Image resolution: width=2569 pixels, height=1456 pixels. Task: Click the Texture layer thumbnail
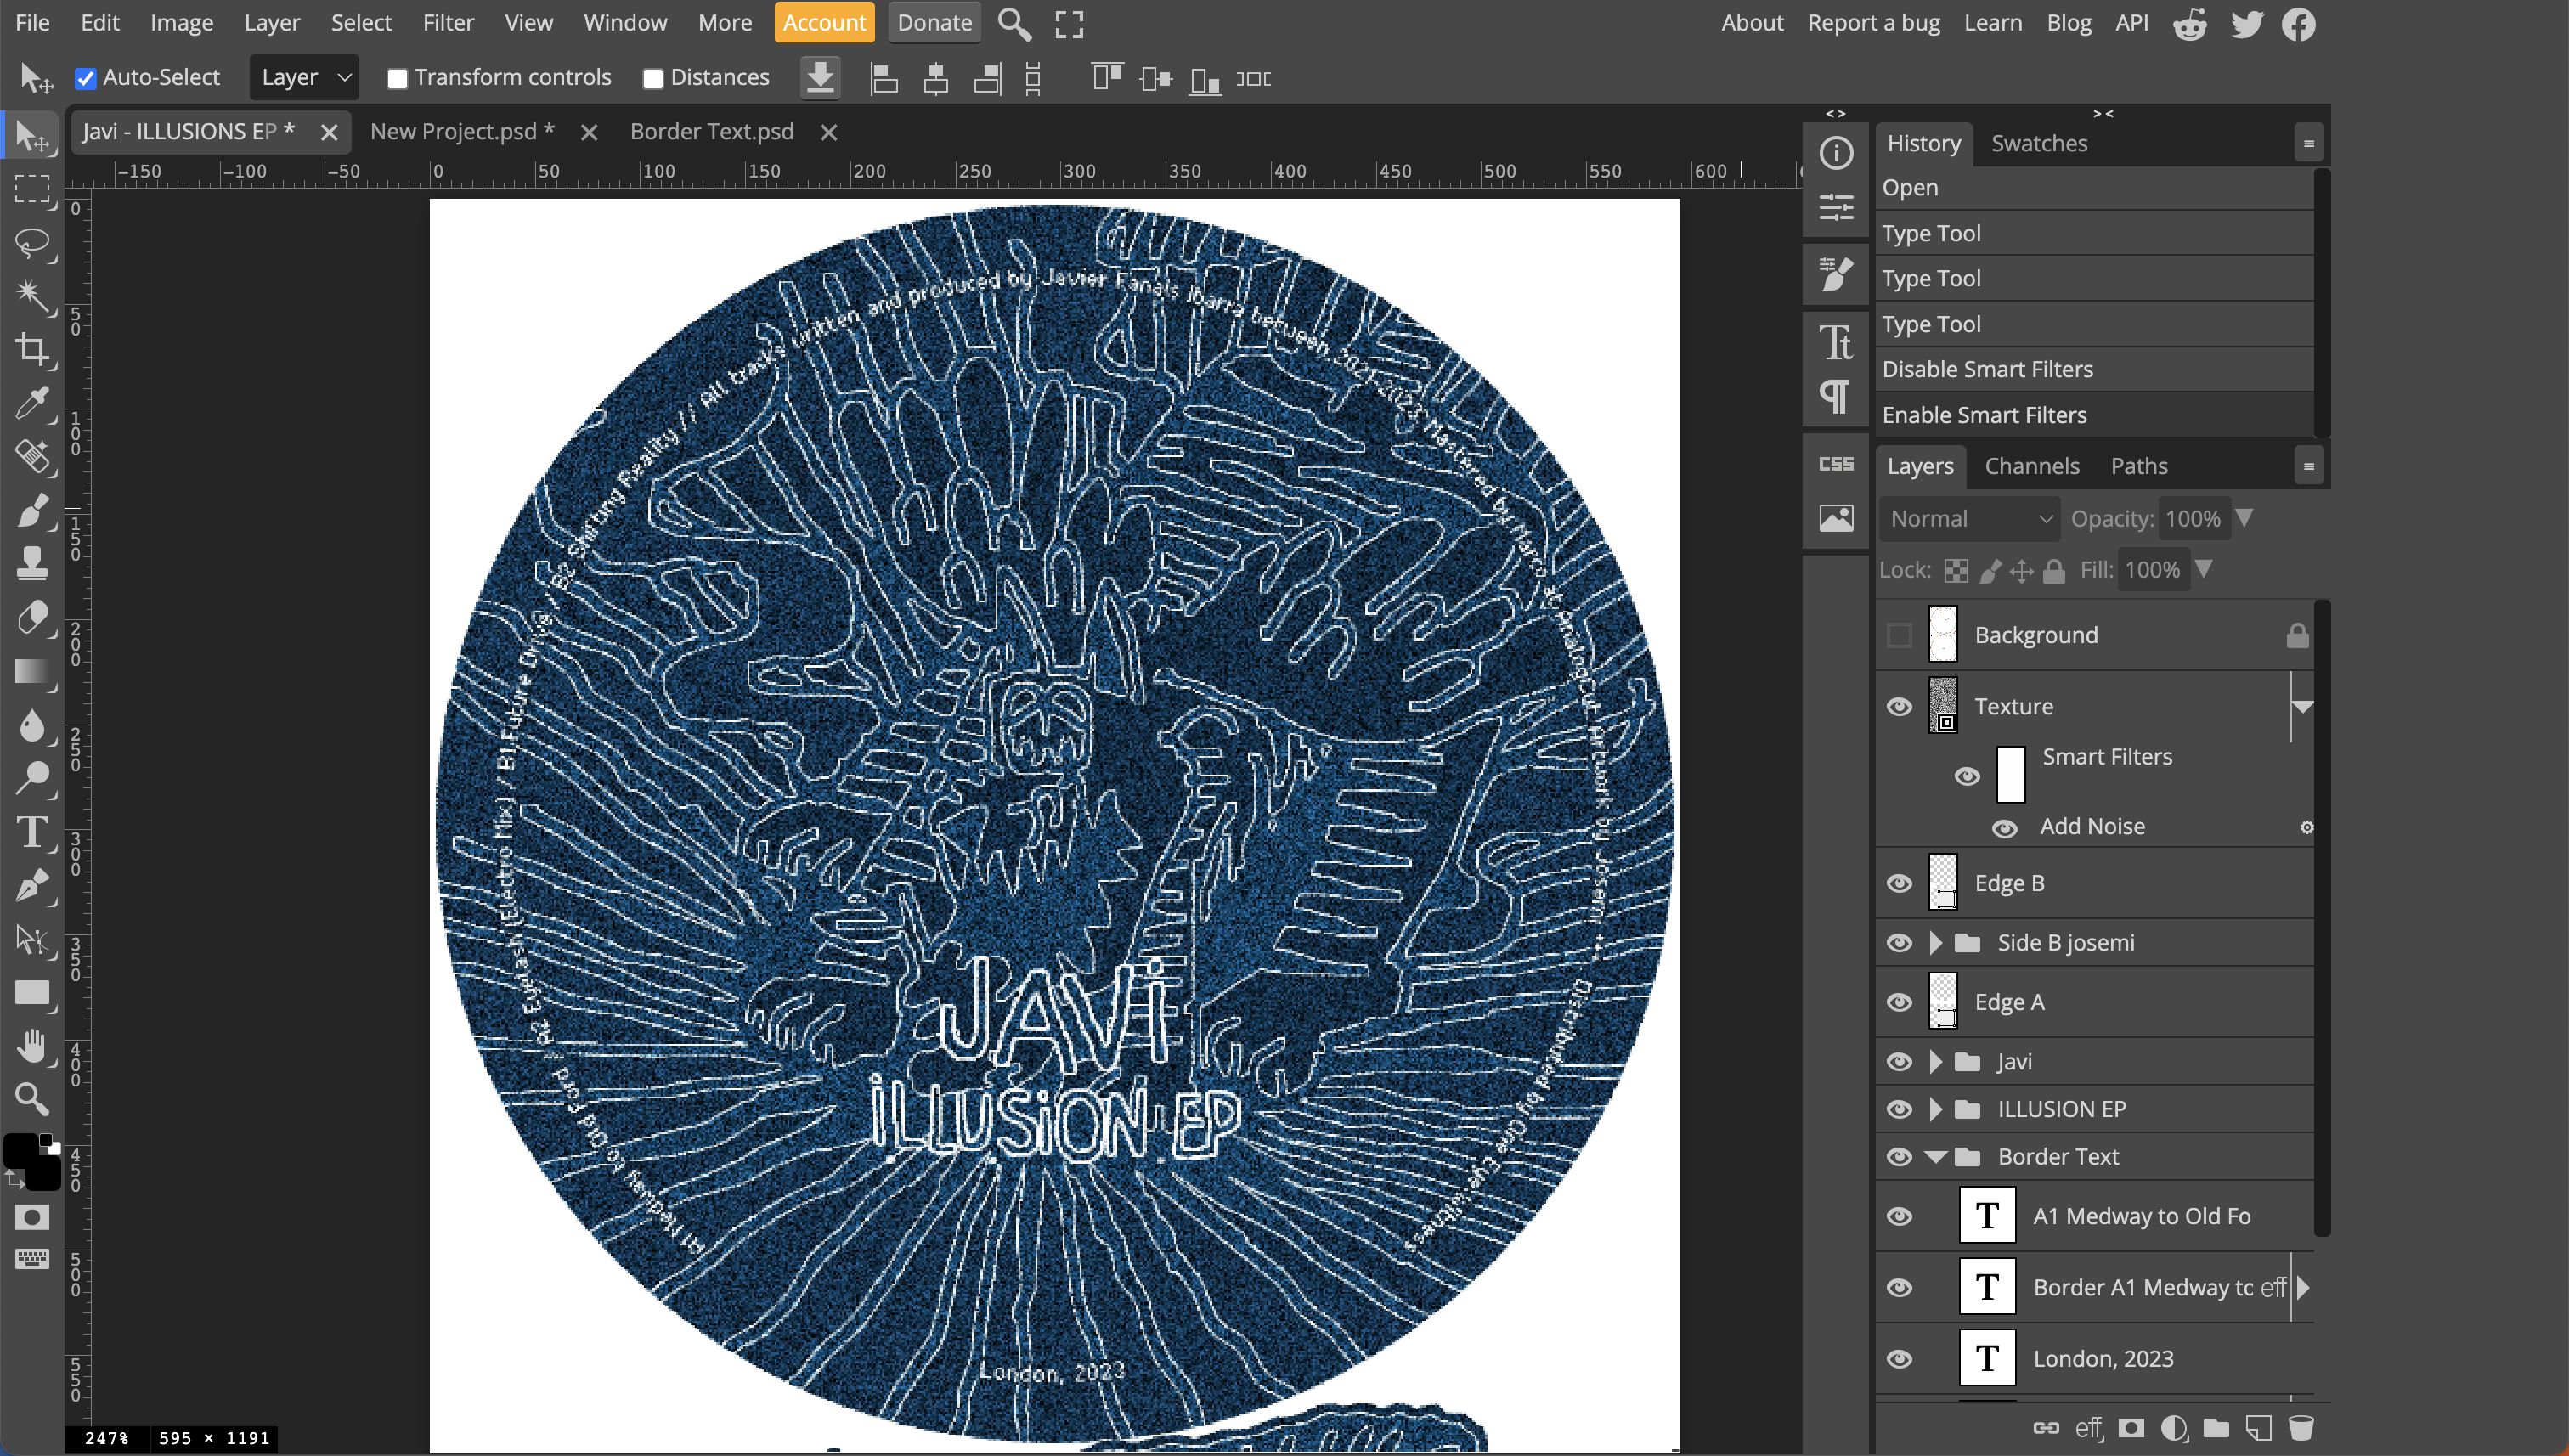tap(1945, 705)
